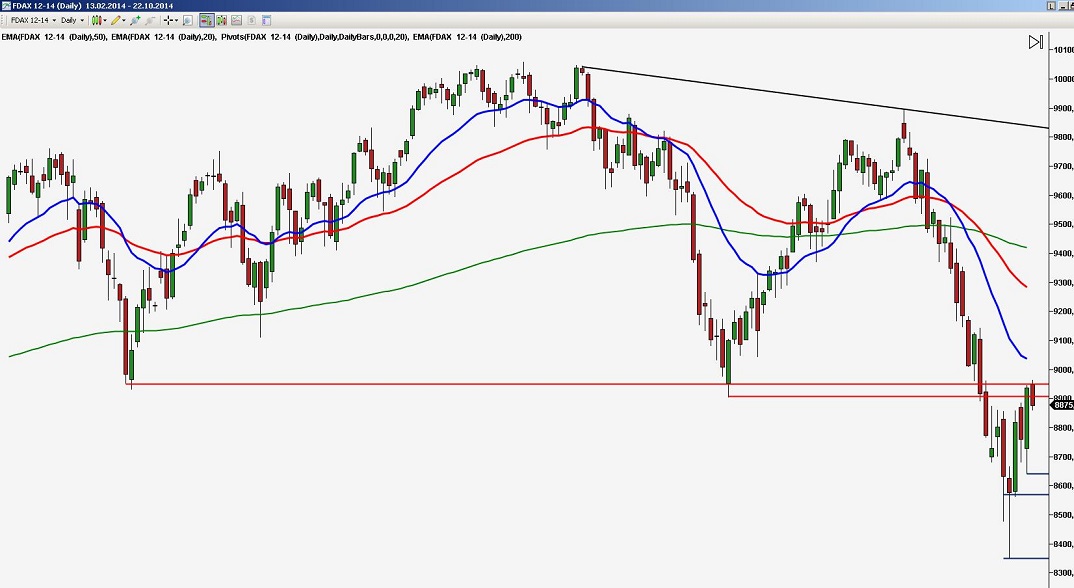Click the 8875 price tag on the axis
The height and width of the screenshot is (588, 1074).
point(1056,405)
